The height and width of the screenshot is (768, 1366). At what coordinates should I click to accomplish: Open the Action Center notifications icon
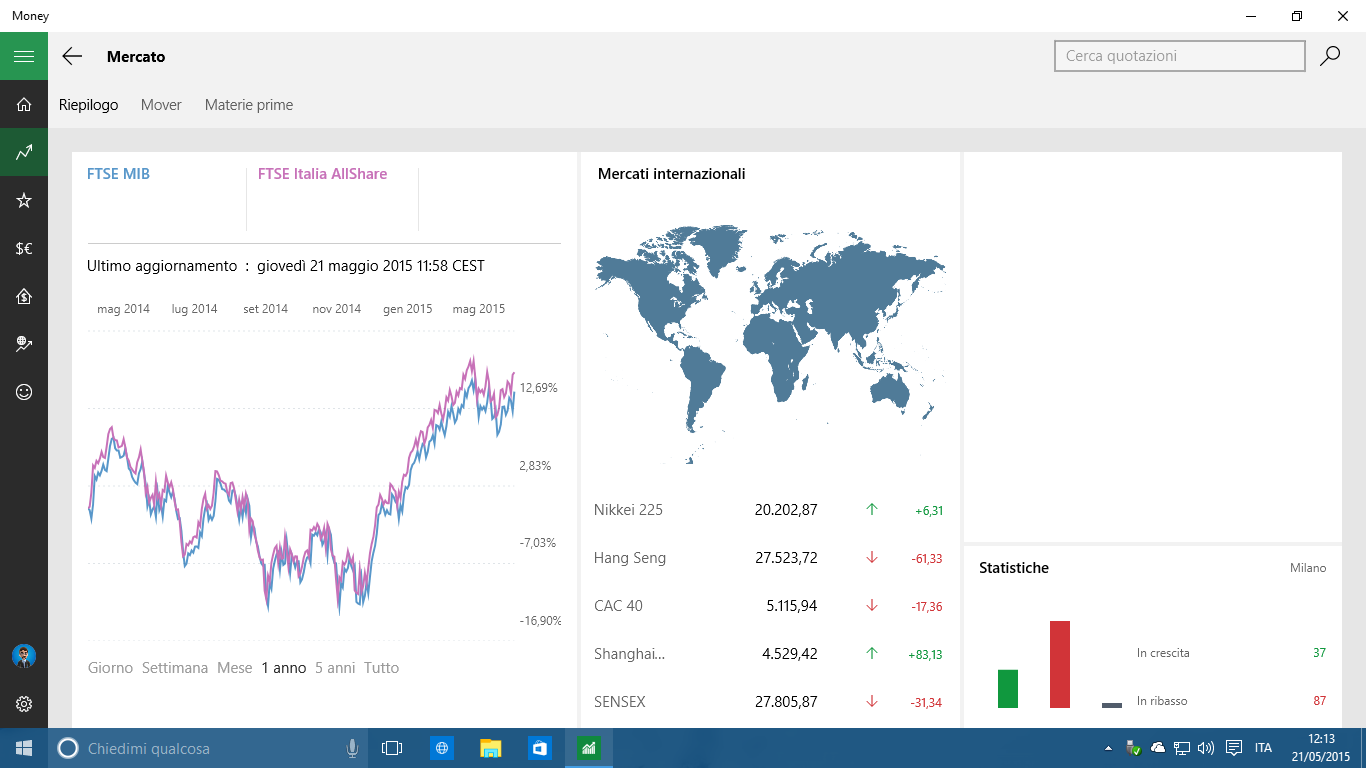pos(1234,748)
